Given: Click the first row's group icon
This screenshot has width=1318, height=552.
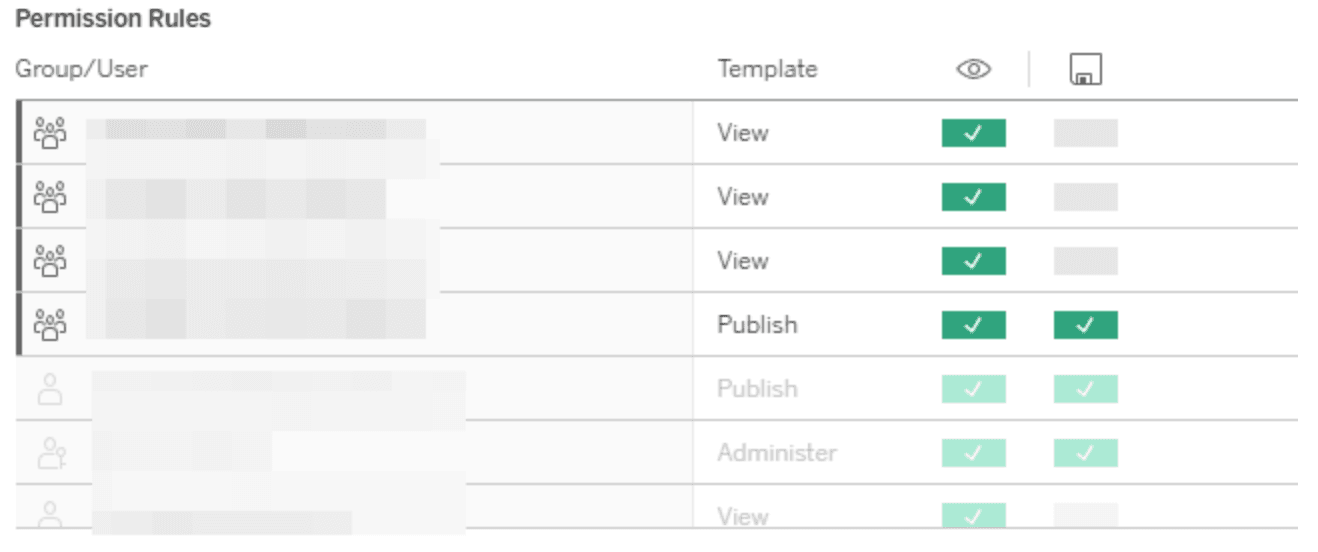Looking at the screenshot, I should tap(50, 132).
